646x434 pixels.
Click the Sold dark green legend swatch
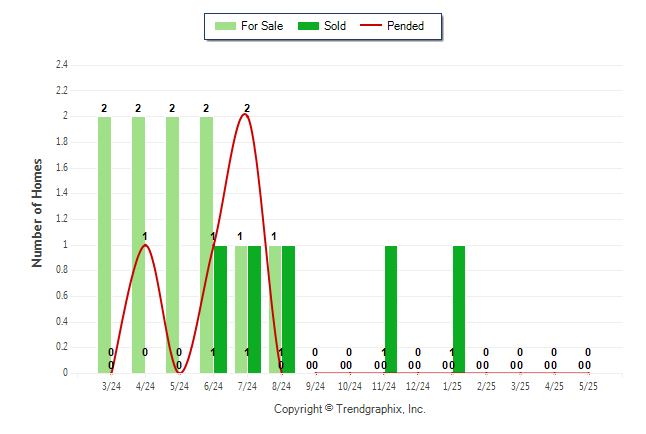pos(309,26)
